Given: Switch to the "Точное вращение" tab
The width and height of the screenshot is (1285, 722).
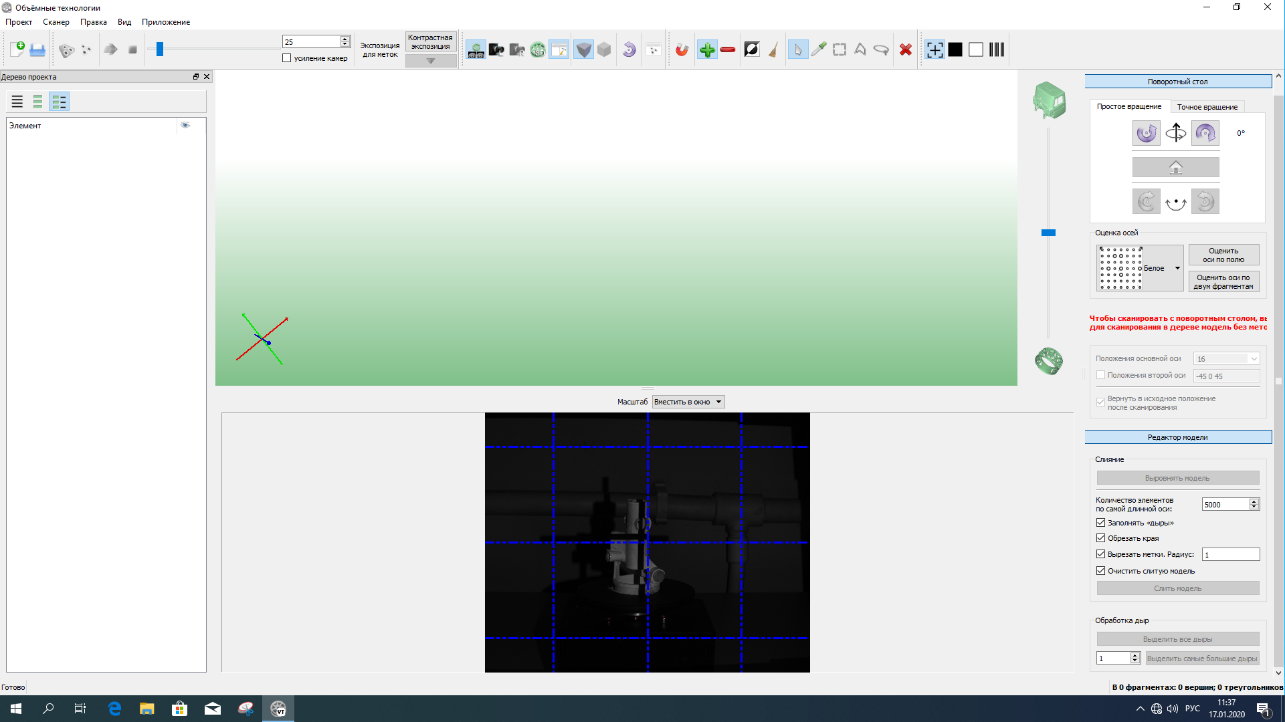Looking at the screenshot, I should click(x=1207, y=107).
